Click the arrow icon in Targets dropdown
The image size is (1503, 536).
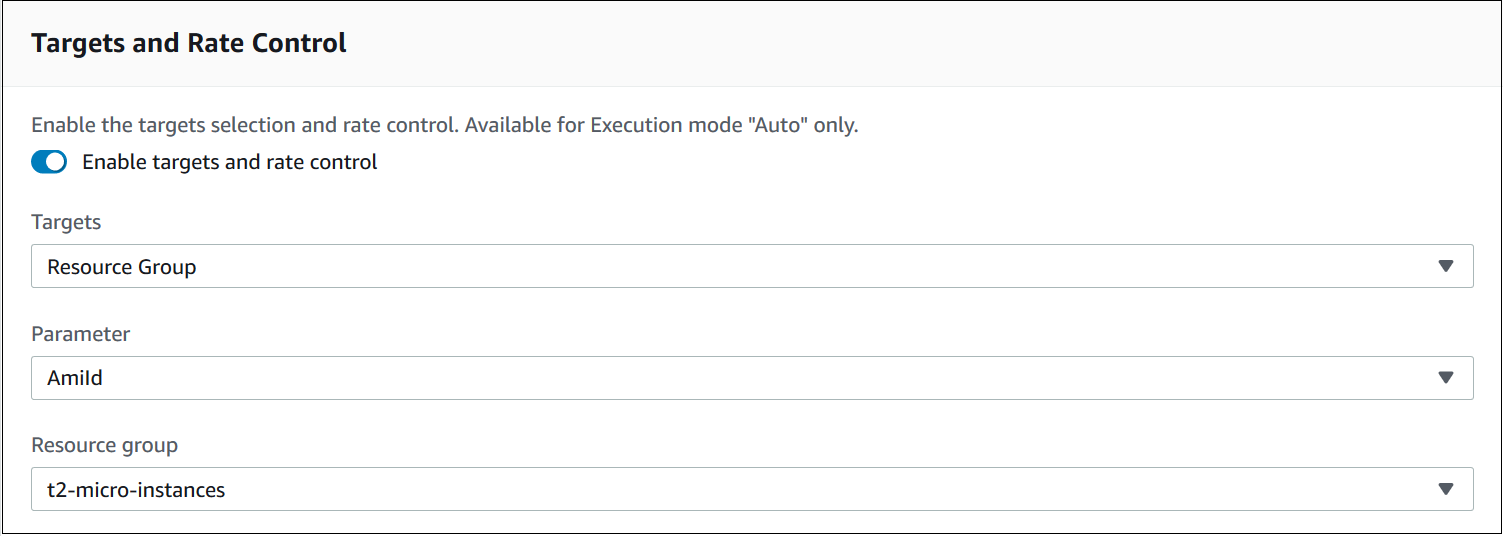[1444, 267]
